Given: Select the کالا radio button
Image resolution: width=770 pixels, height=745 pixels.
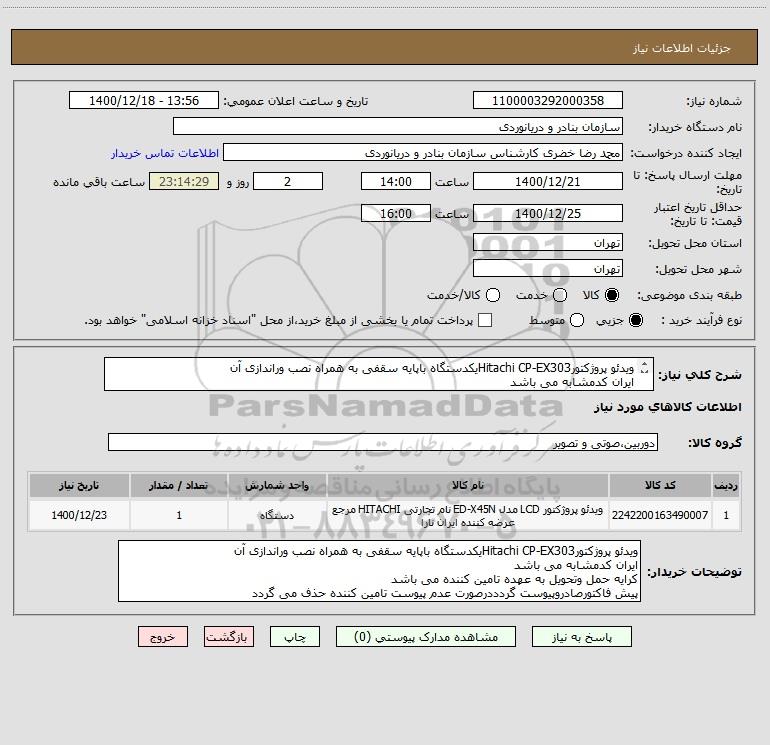Looking at the screenshot, I should point(612,295).
